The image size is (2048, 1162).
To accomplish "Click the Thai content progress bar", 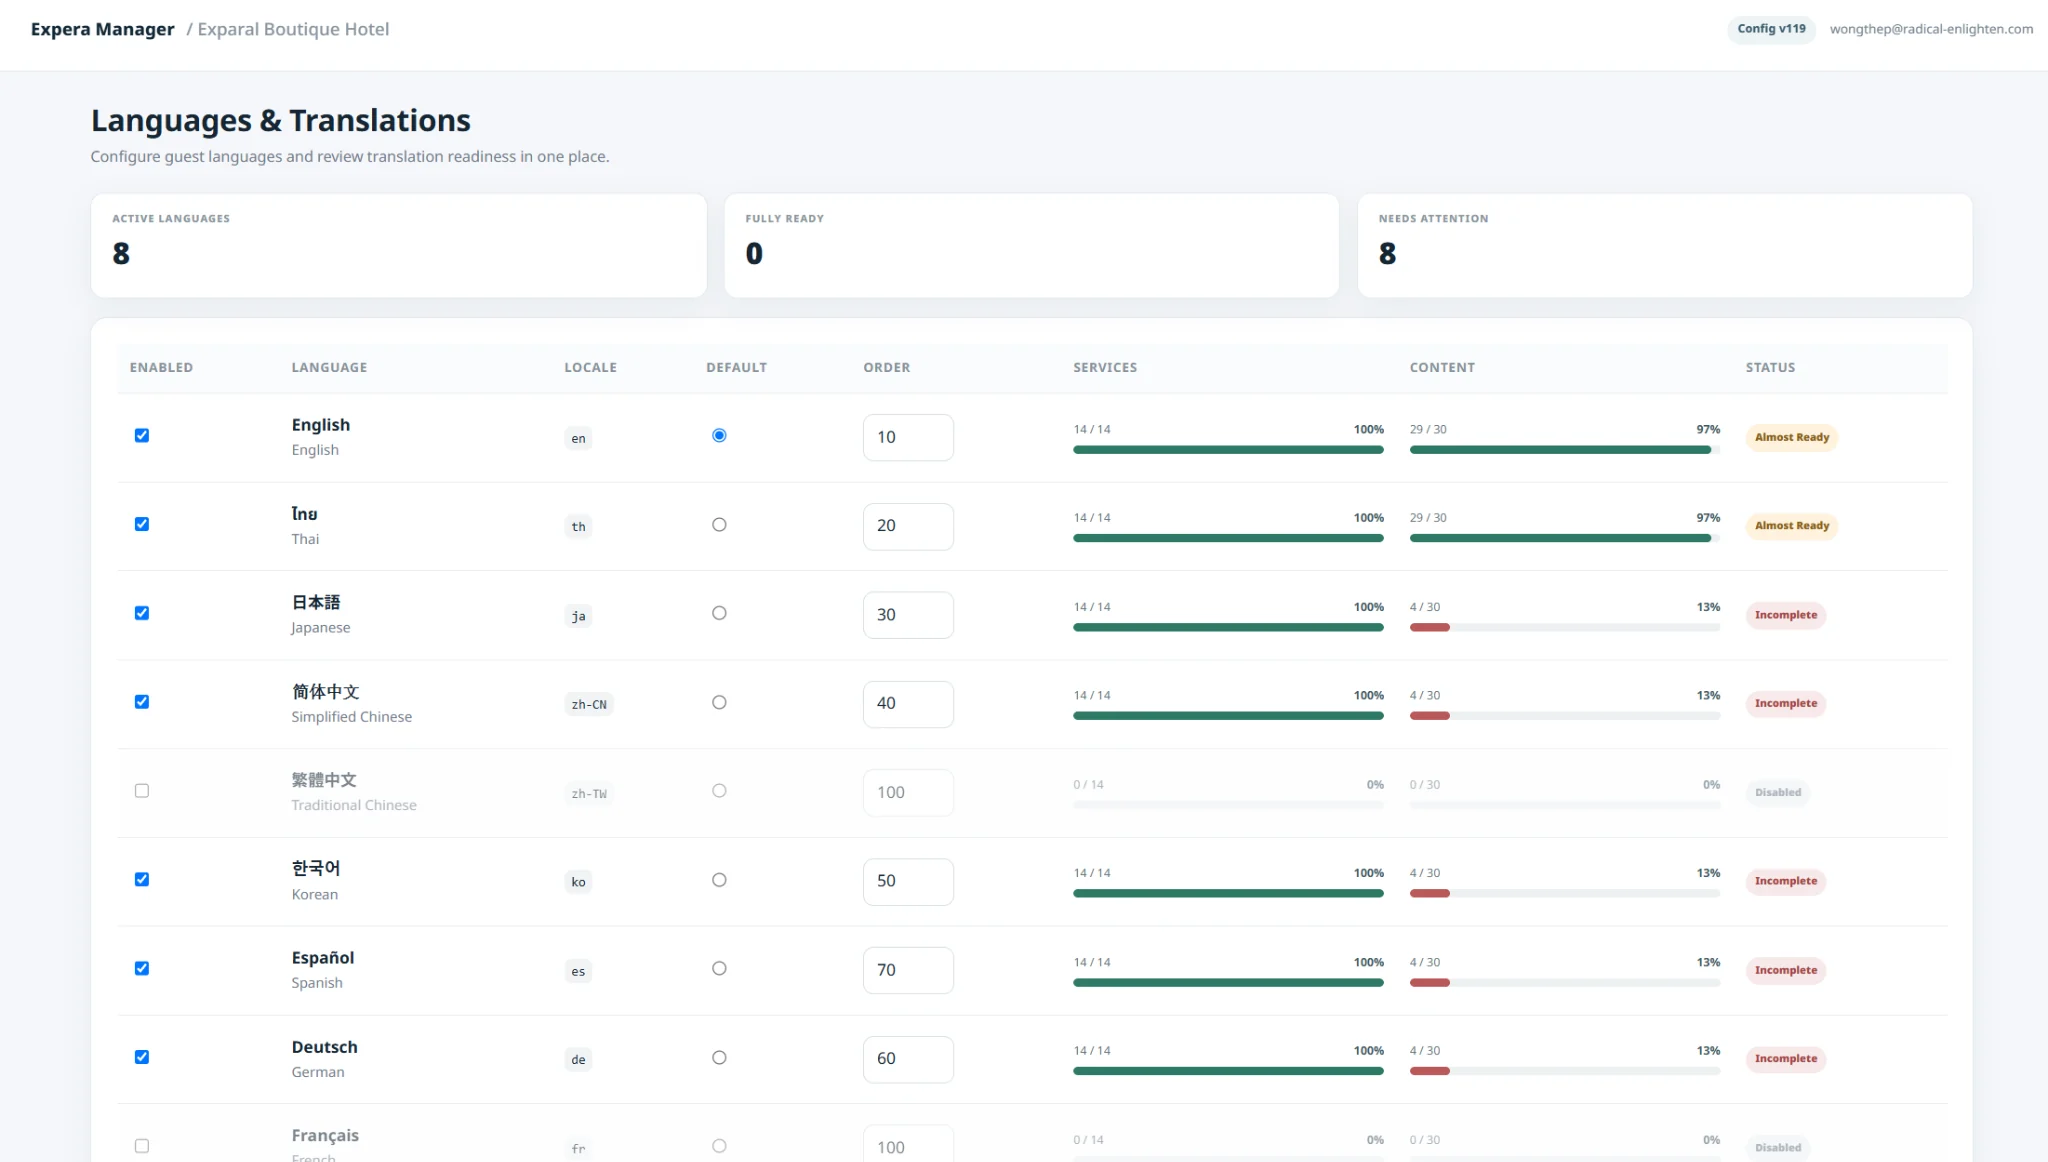I will point(1565,538).
